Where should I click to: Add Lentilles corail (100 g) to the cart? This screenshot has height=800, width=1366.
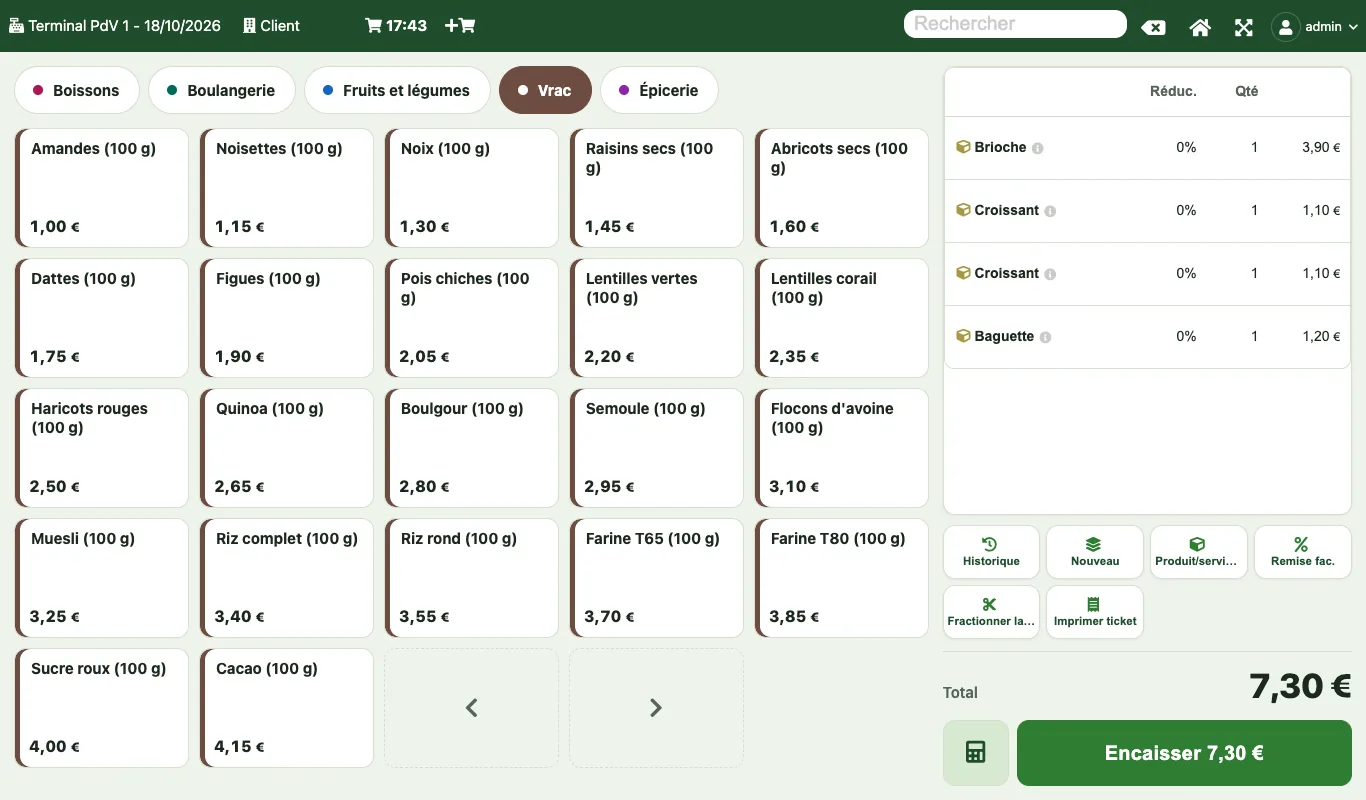pyautogui.click(x=842, y=318)
